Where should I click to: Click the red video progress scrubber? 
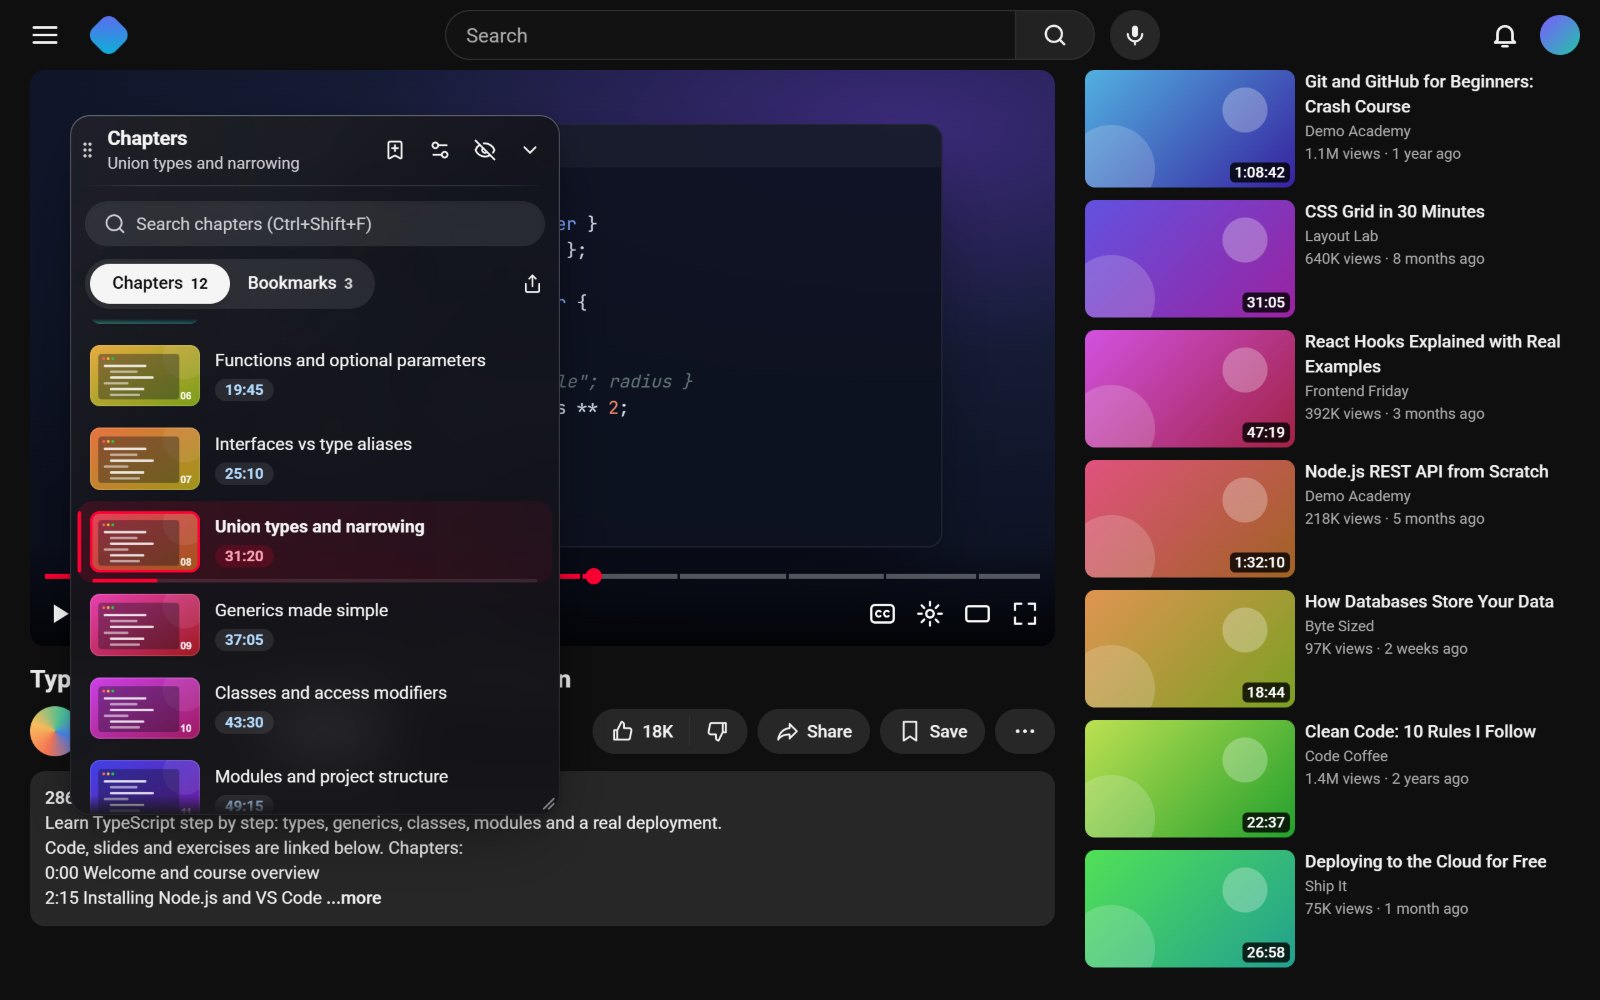pos(593,576)
